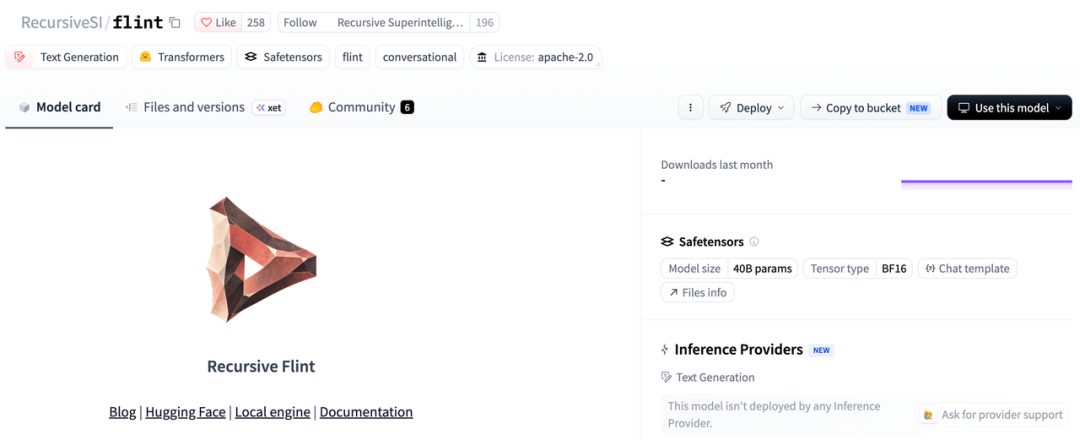
Task: Select the Text Generation tag
Action: 66,57
